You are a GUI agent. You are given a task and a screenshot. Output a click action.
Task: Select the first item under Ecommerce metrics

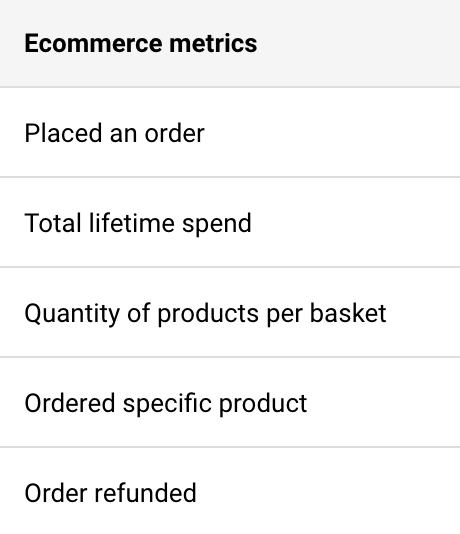pyautogui.click(x=230, y=132)
